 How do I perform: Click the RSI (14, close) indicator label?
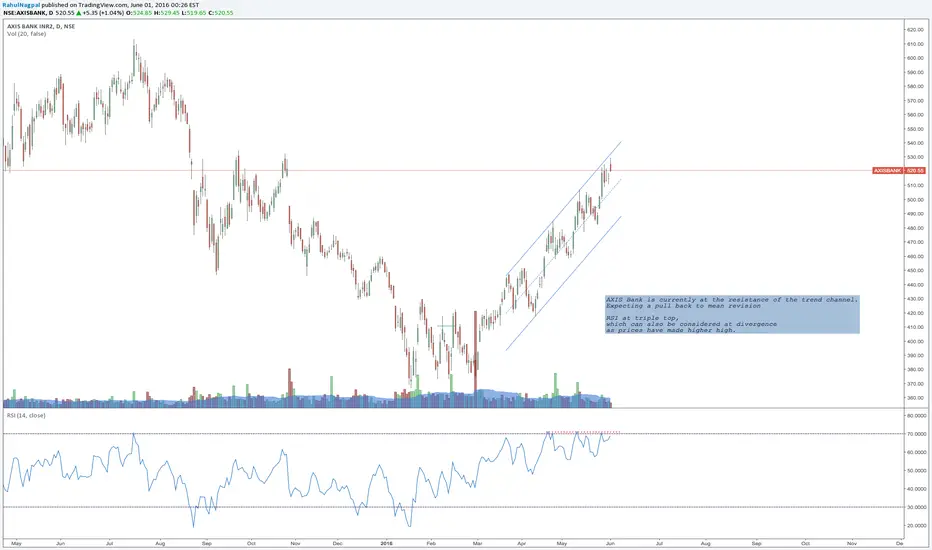(26, 415)
